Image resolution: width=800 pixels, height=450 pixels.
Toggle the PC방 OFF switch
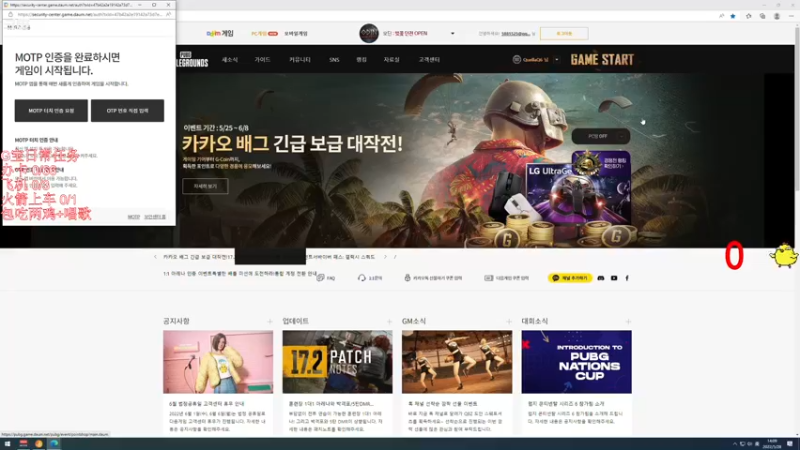click(601, 136)
